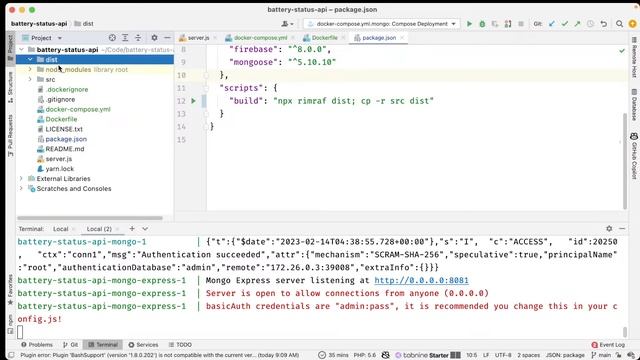The height and width of the screenshot is (360, 640).
Task: Open Pull Requests side panel
Action: coord(10,136)
